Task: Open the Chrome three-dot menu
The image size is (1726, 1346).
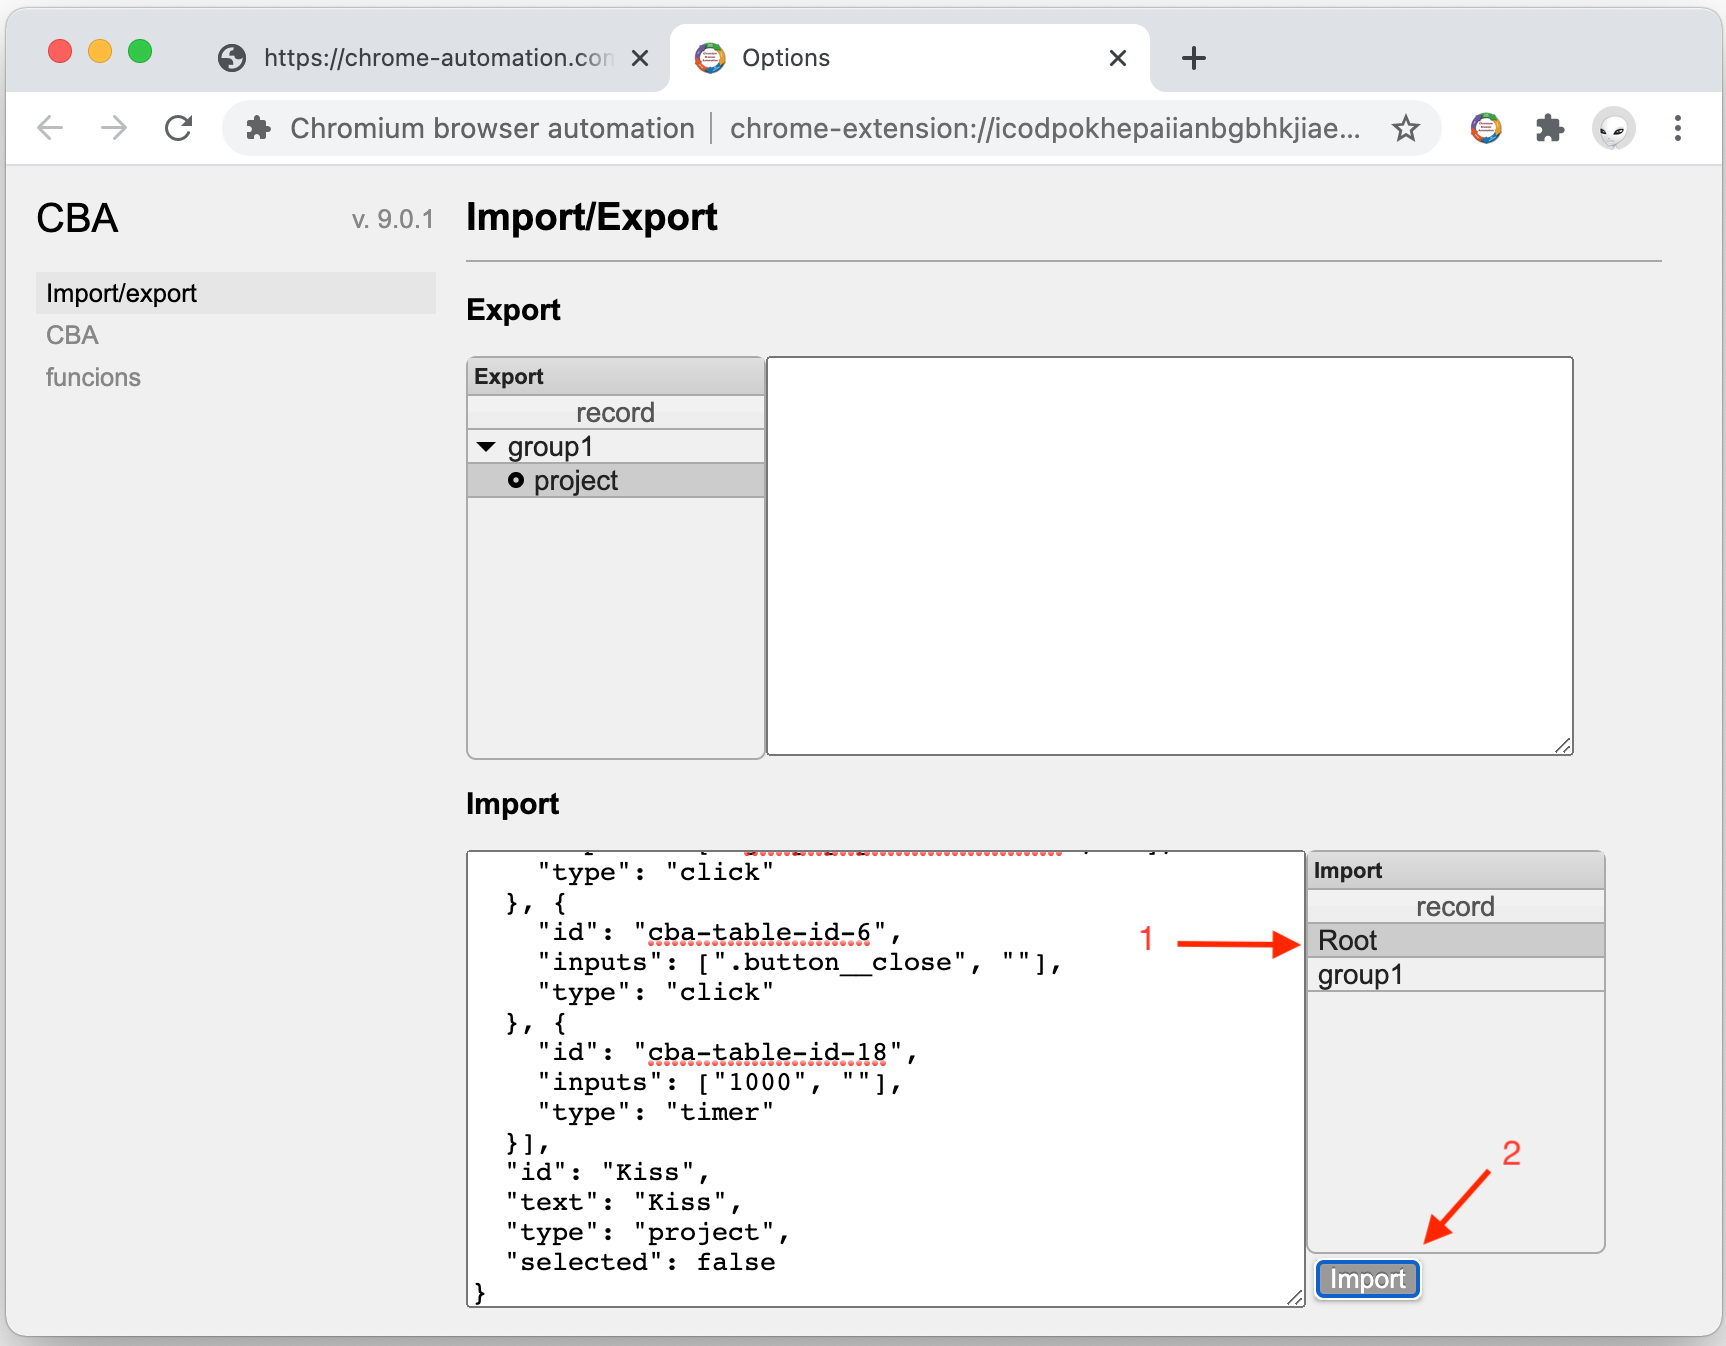Action: pos(1678,128)
